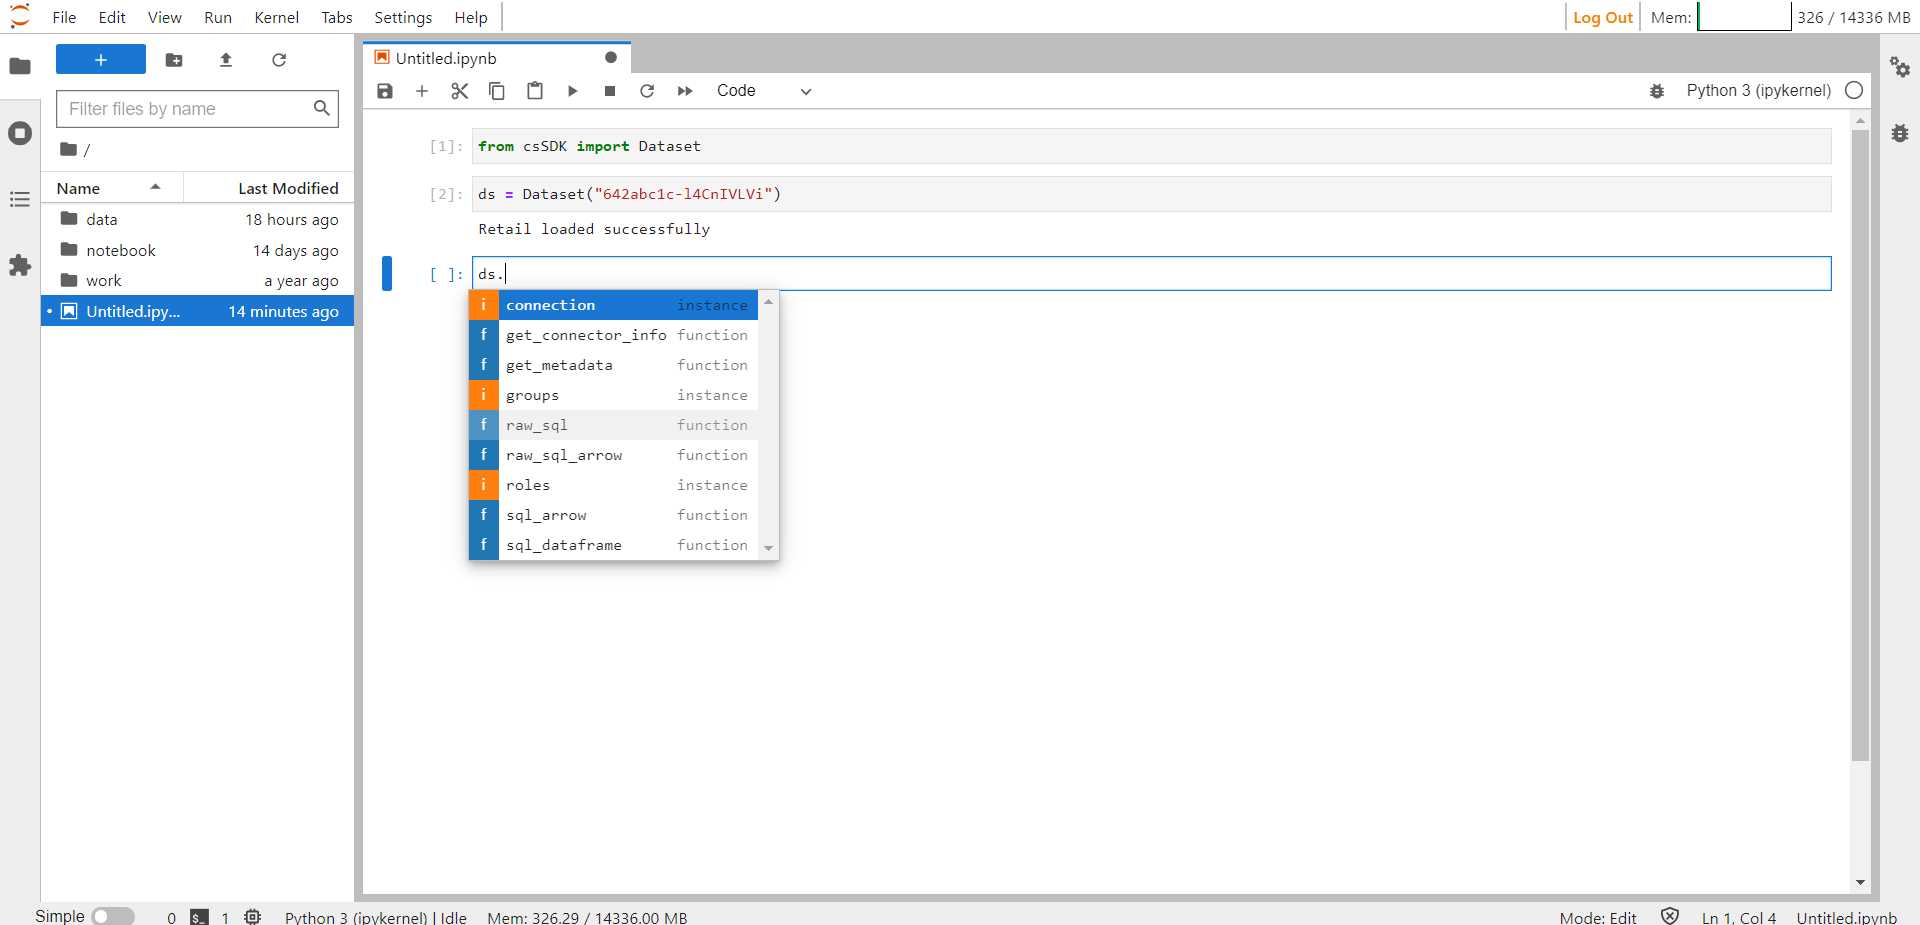Cut the selected cell
Screen dimensions: 1920x925
pos(460,91)
